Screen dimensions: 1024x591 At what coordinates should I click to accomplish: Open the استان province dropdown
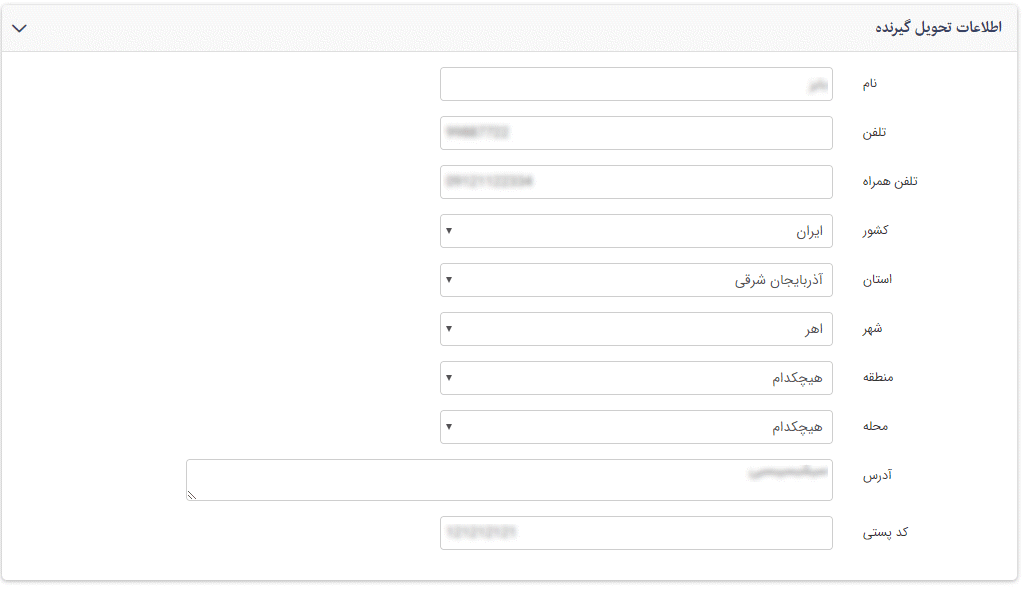(x=636, y=280)
